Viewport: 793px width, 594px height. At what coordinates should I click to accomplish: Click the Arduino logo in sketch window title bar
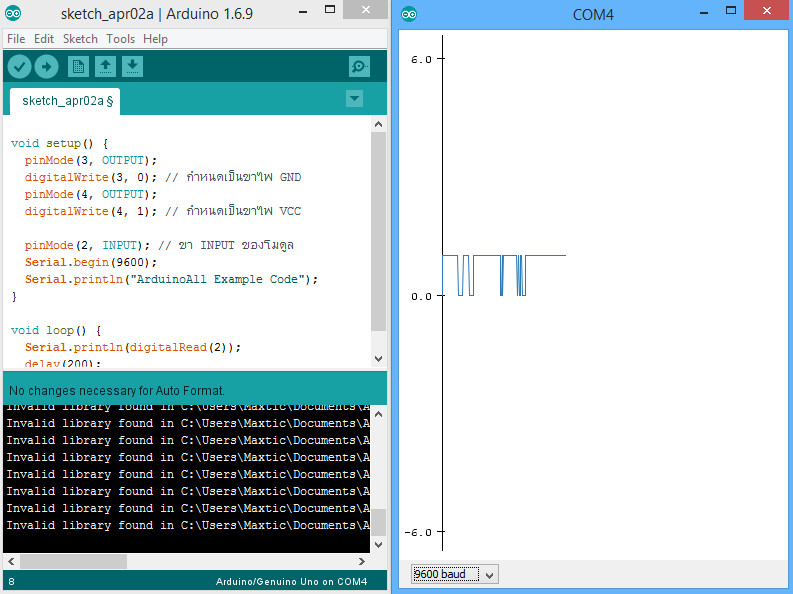coord(13,14)
